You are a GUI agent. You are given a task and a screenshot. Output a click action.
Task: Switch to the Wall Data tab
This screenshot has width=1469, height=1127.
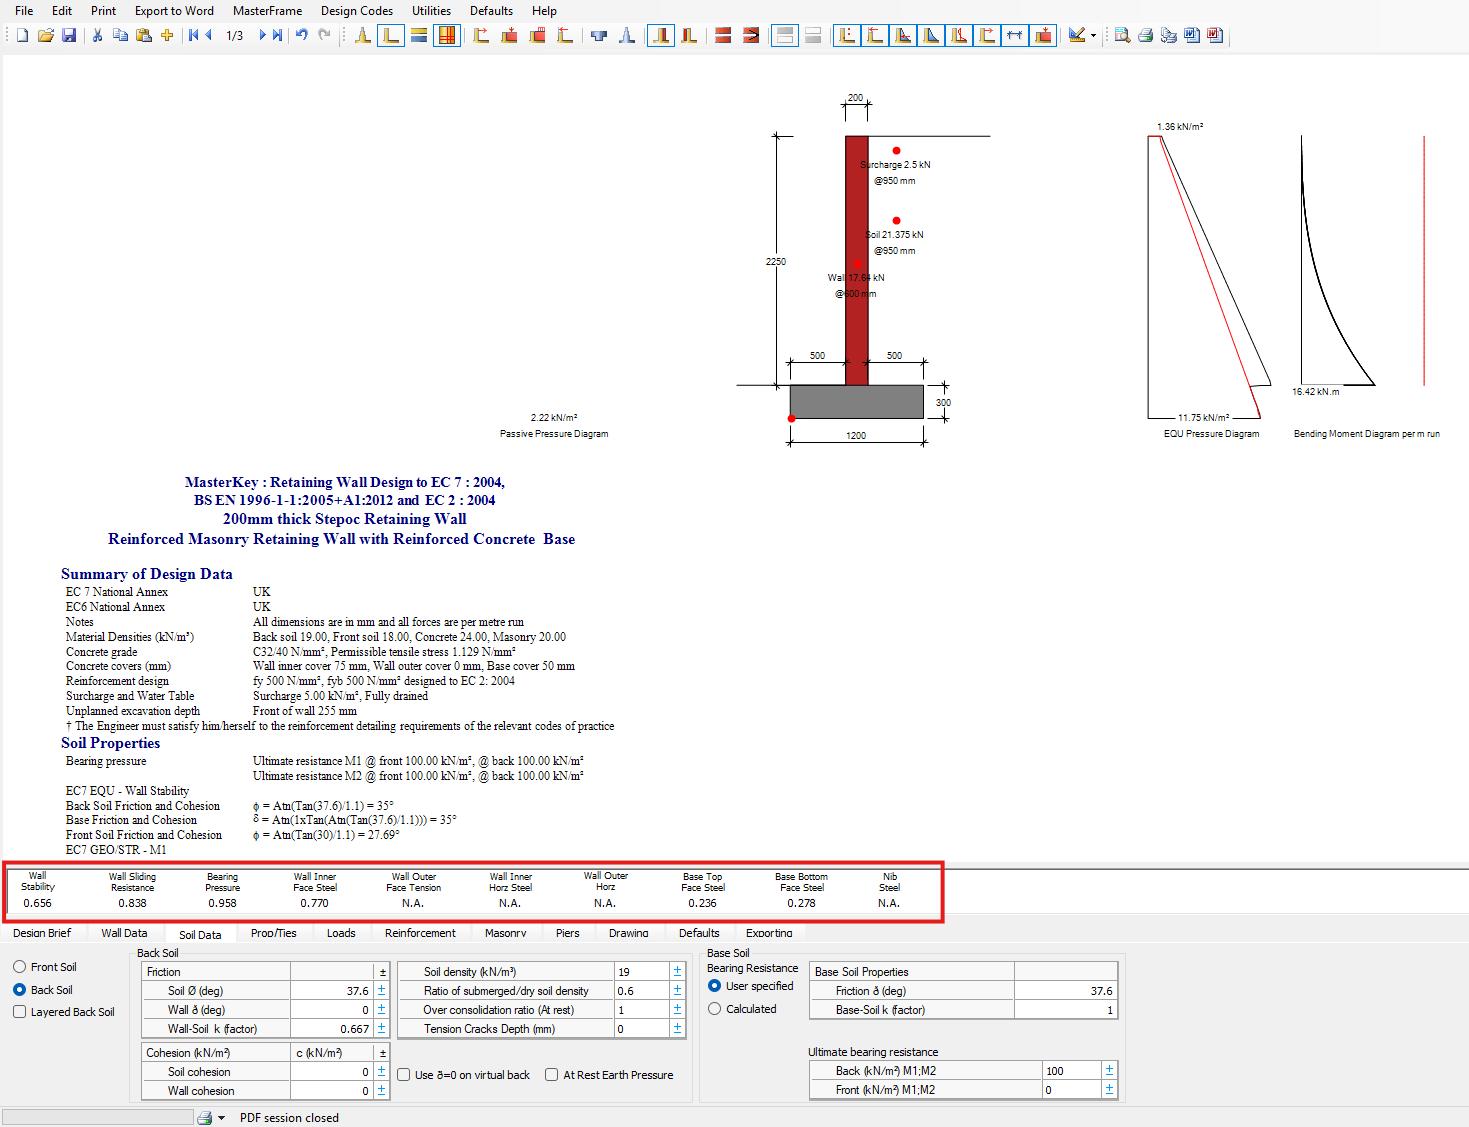(124, 933)
